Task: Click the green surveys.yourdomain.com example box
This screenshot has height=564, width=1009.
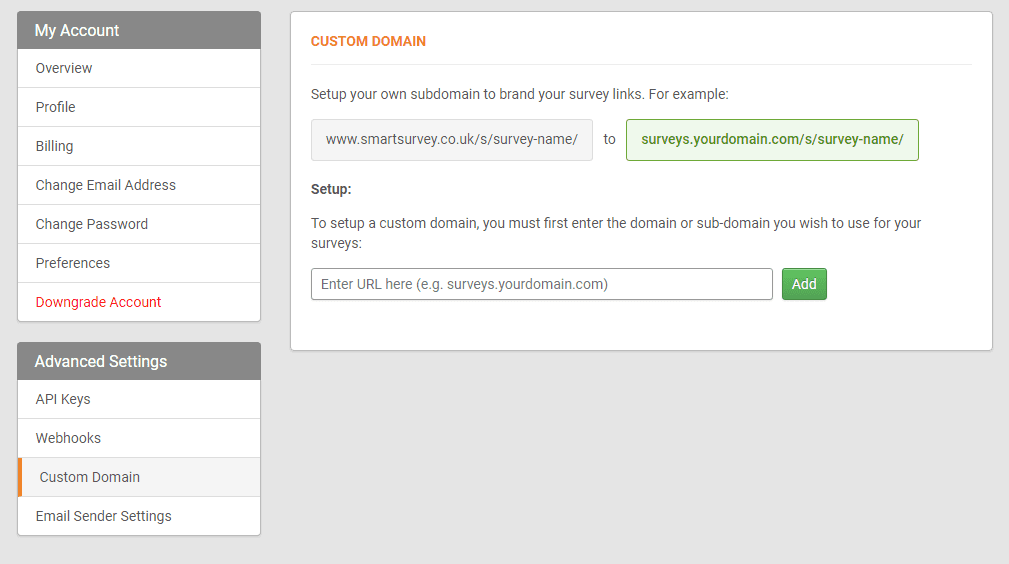Action: pyautogui.click(x=772, y=140)
